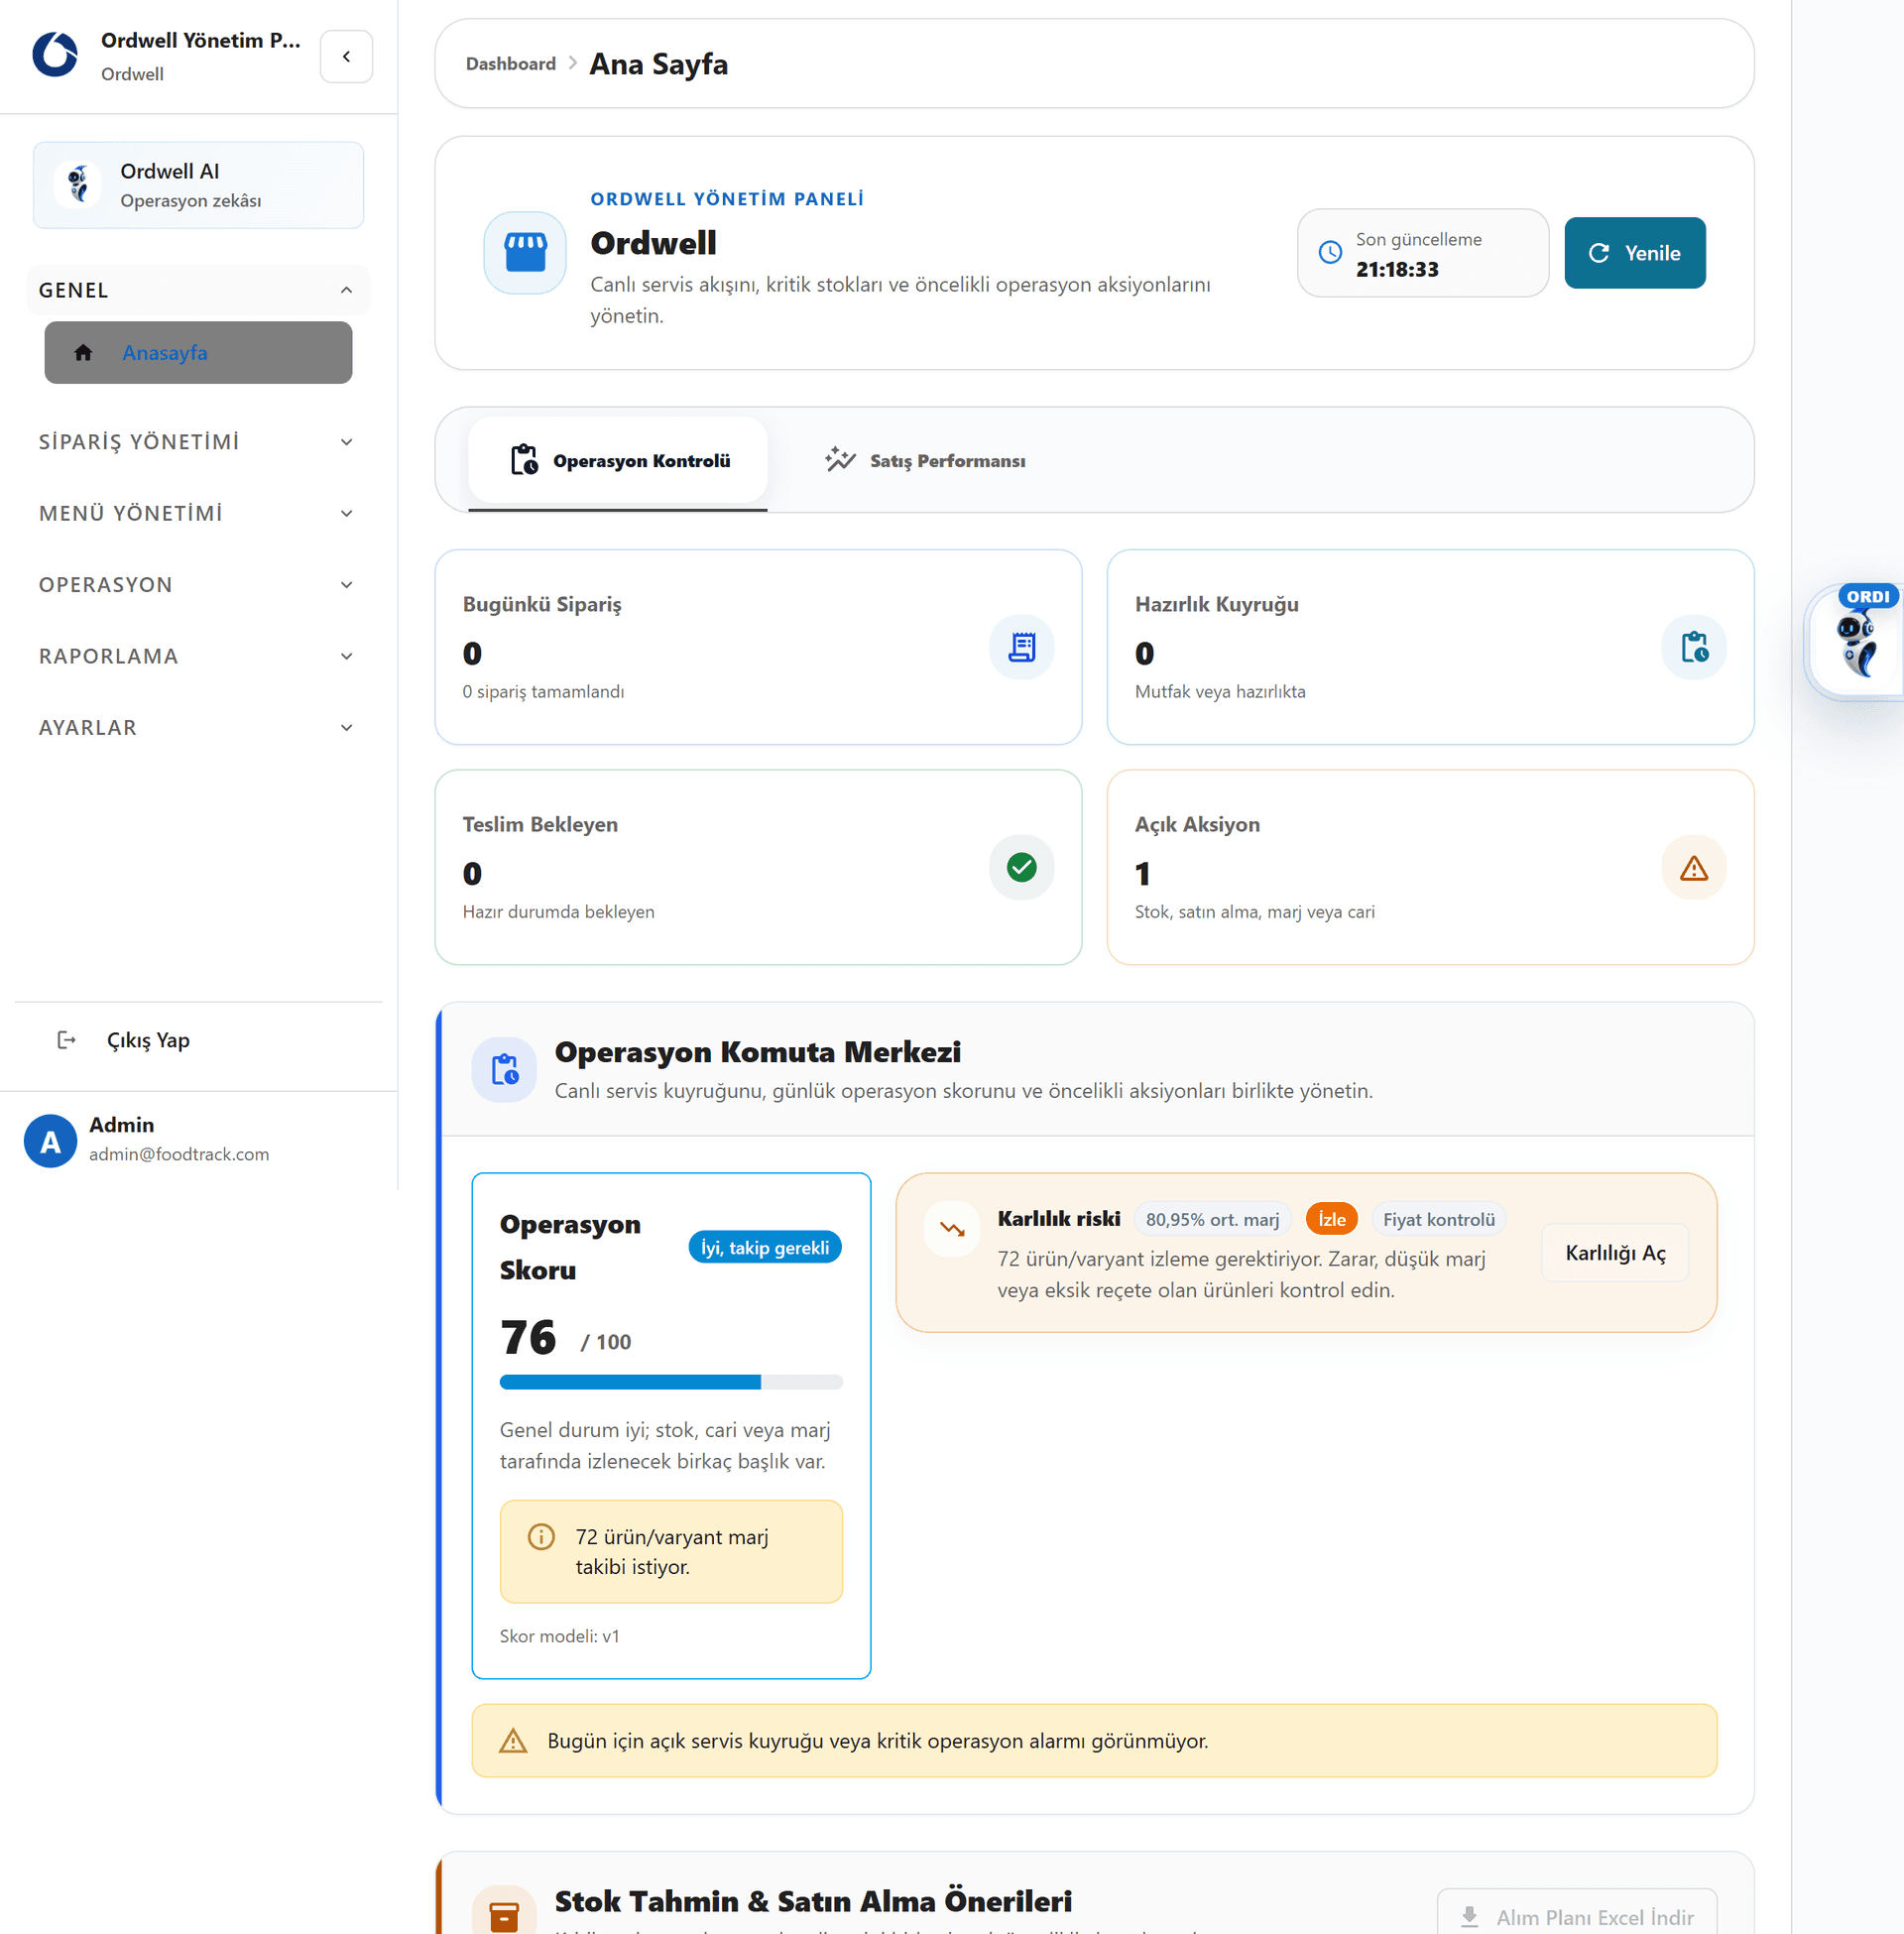This screenshot has width=1904, height=1934.
Task: Click the blue store icon next to Ordwell title
Action: (x=525, y=253)
